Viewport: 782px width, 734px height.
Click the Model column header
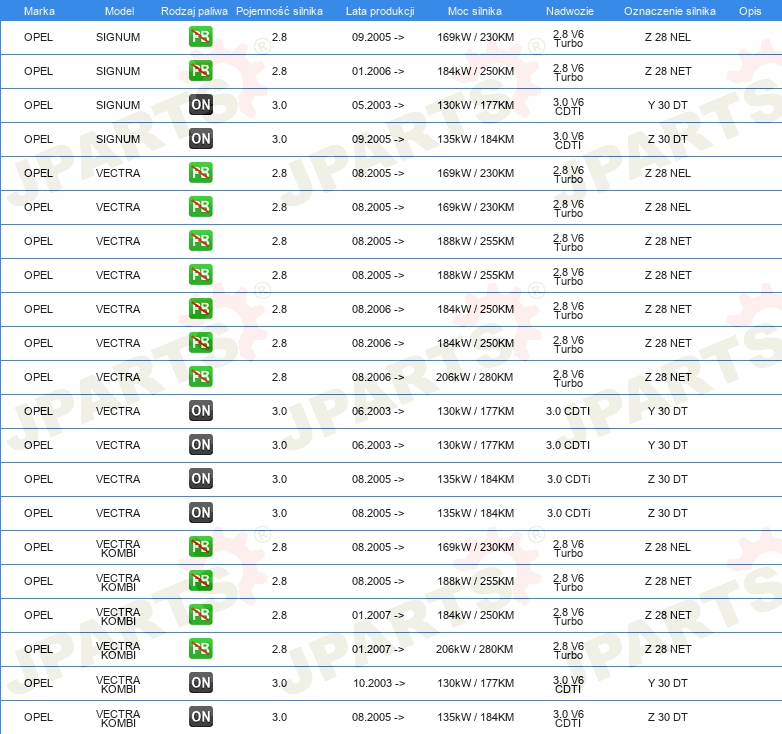point(119,11)
